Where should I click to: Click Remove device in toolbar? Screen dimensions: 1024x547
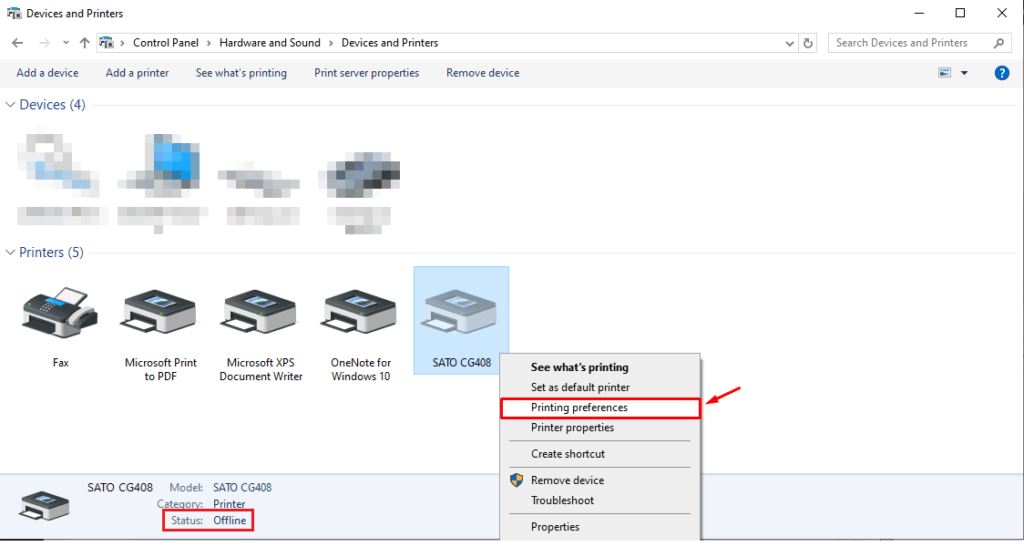click(483, 72)
